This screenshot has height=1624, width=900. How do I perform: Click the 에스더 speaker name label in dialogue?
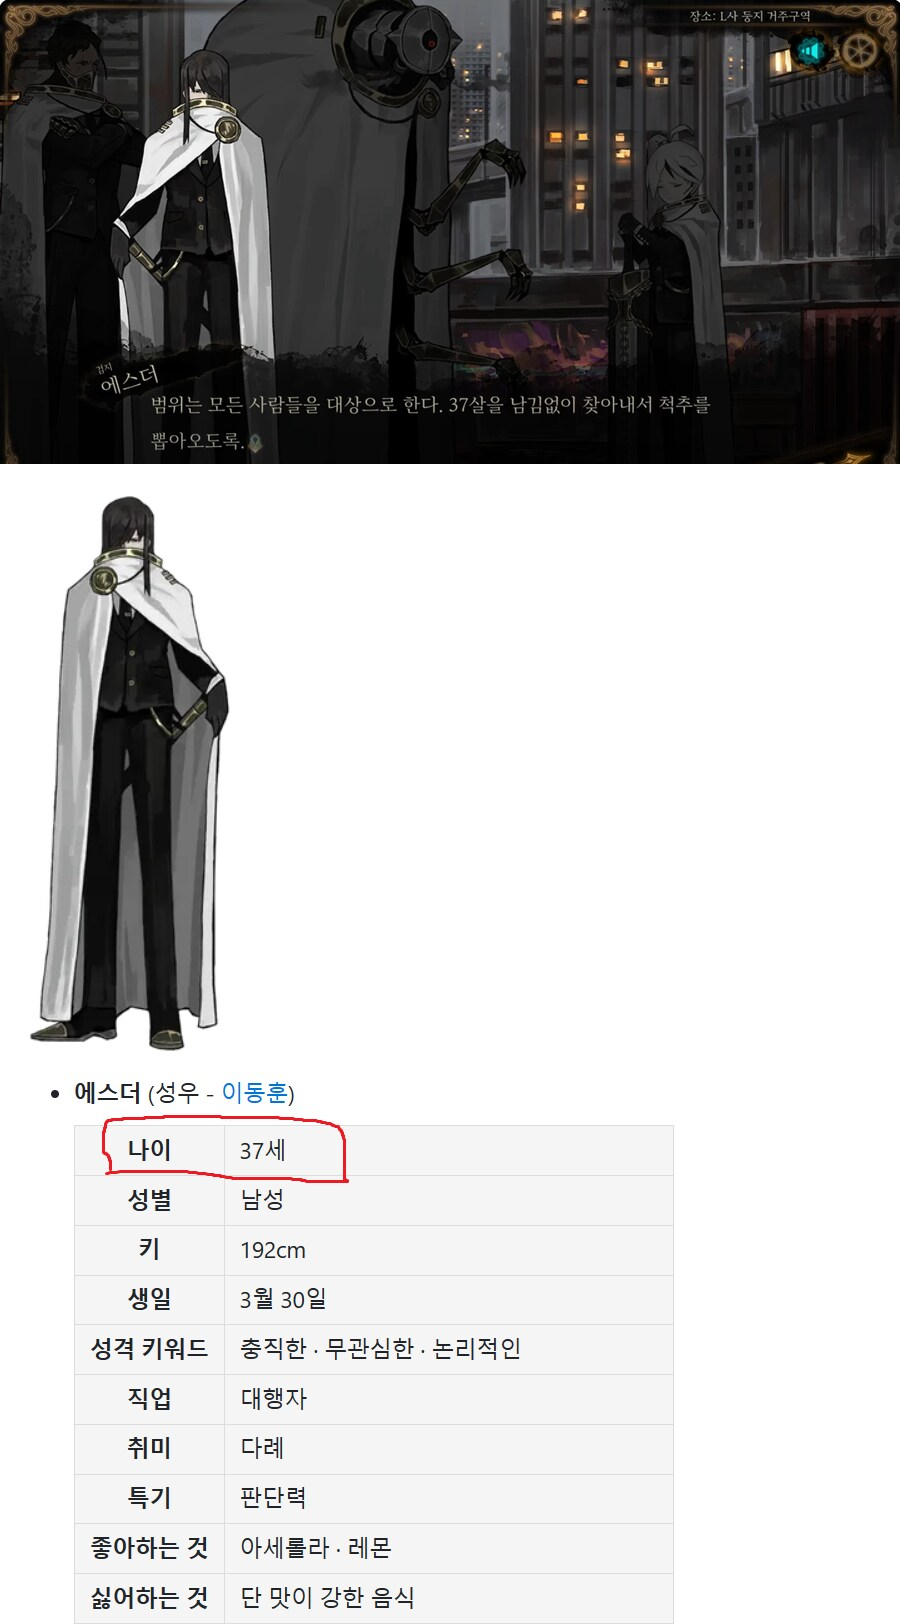point(129,379)
